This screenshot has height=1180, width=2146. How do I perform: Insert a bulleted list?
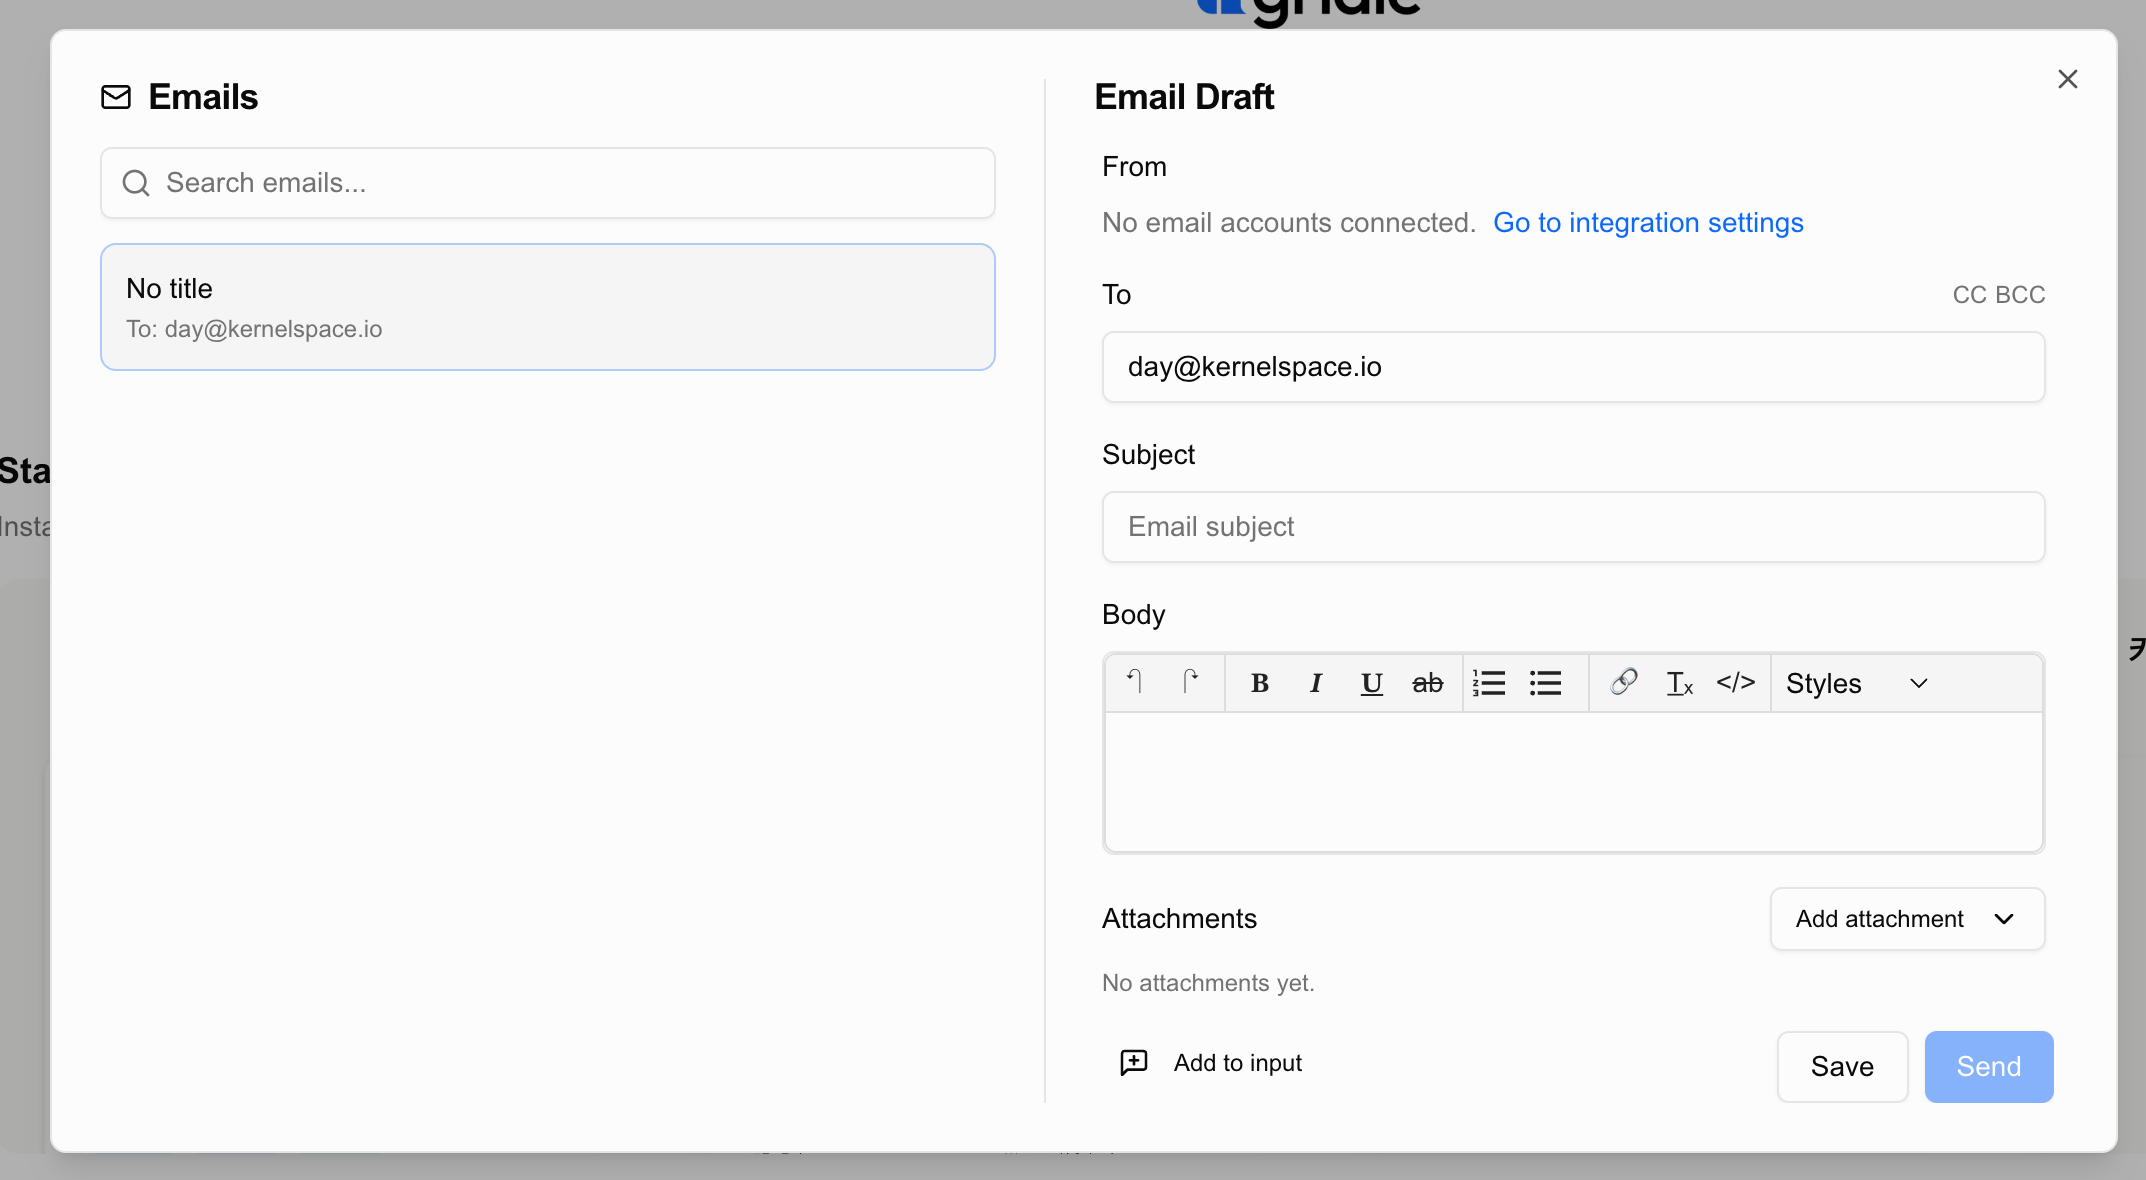pyautogui.click(x=1545, y=683)
